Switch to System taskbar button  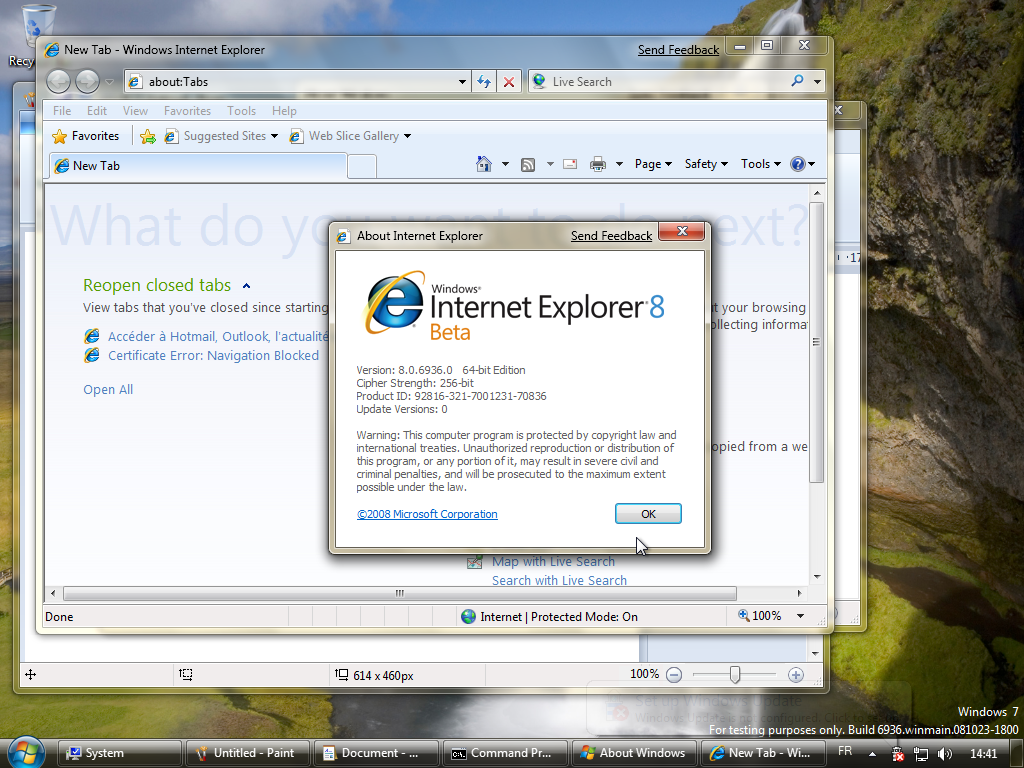tap(120, 753)
